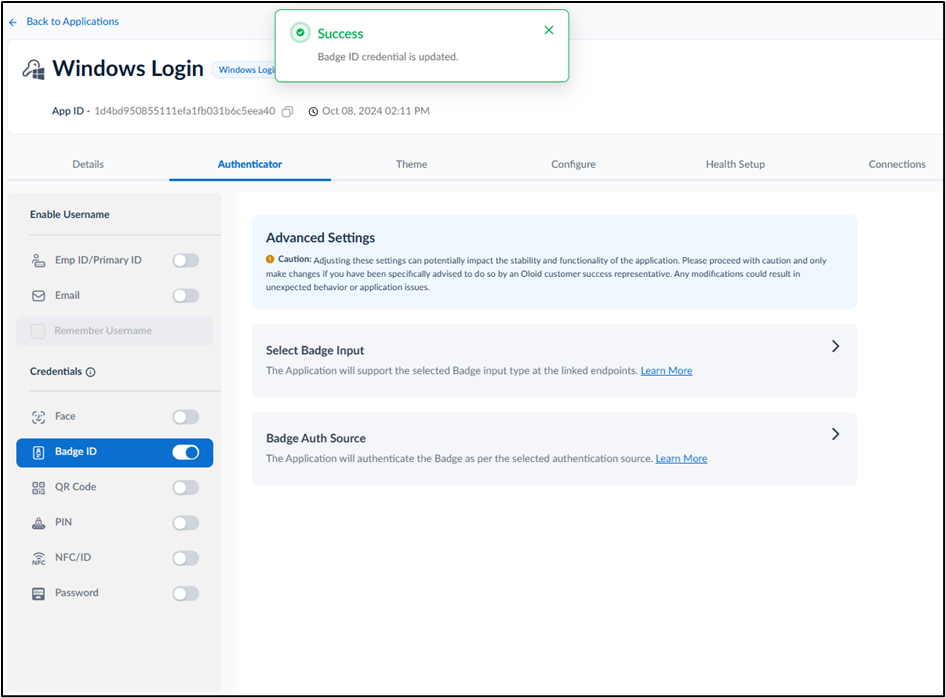Screen dimensions: 946x698
Task: Disable the Badge ID toggle
Action: 186,452
